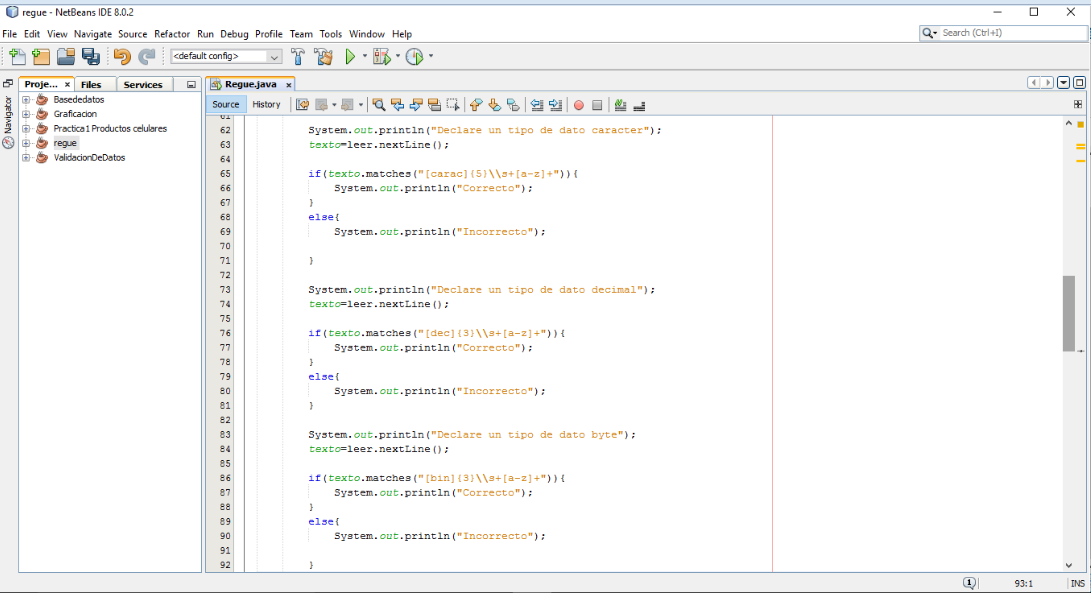Click the Comment lines icon in editor toolbar

click(x=621, y=105)
